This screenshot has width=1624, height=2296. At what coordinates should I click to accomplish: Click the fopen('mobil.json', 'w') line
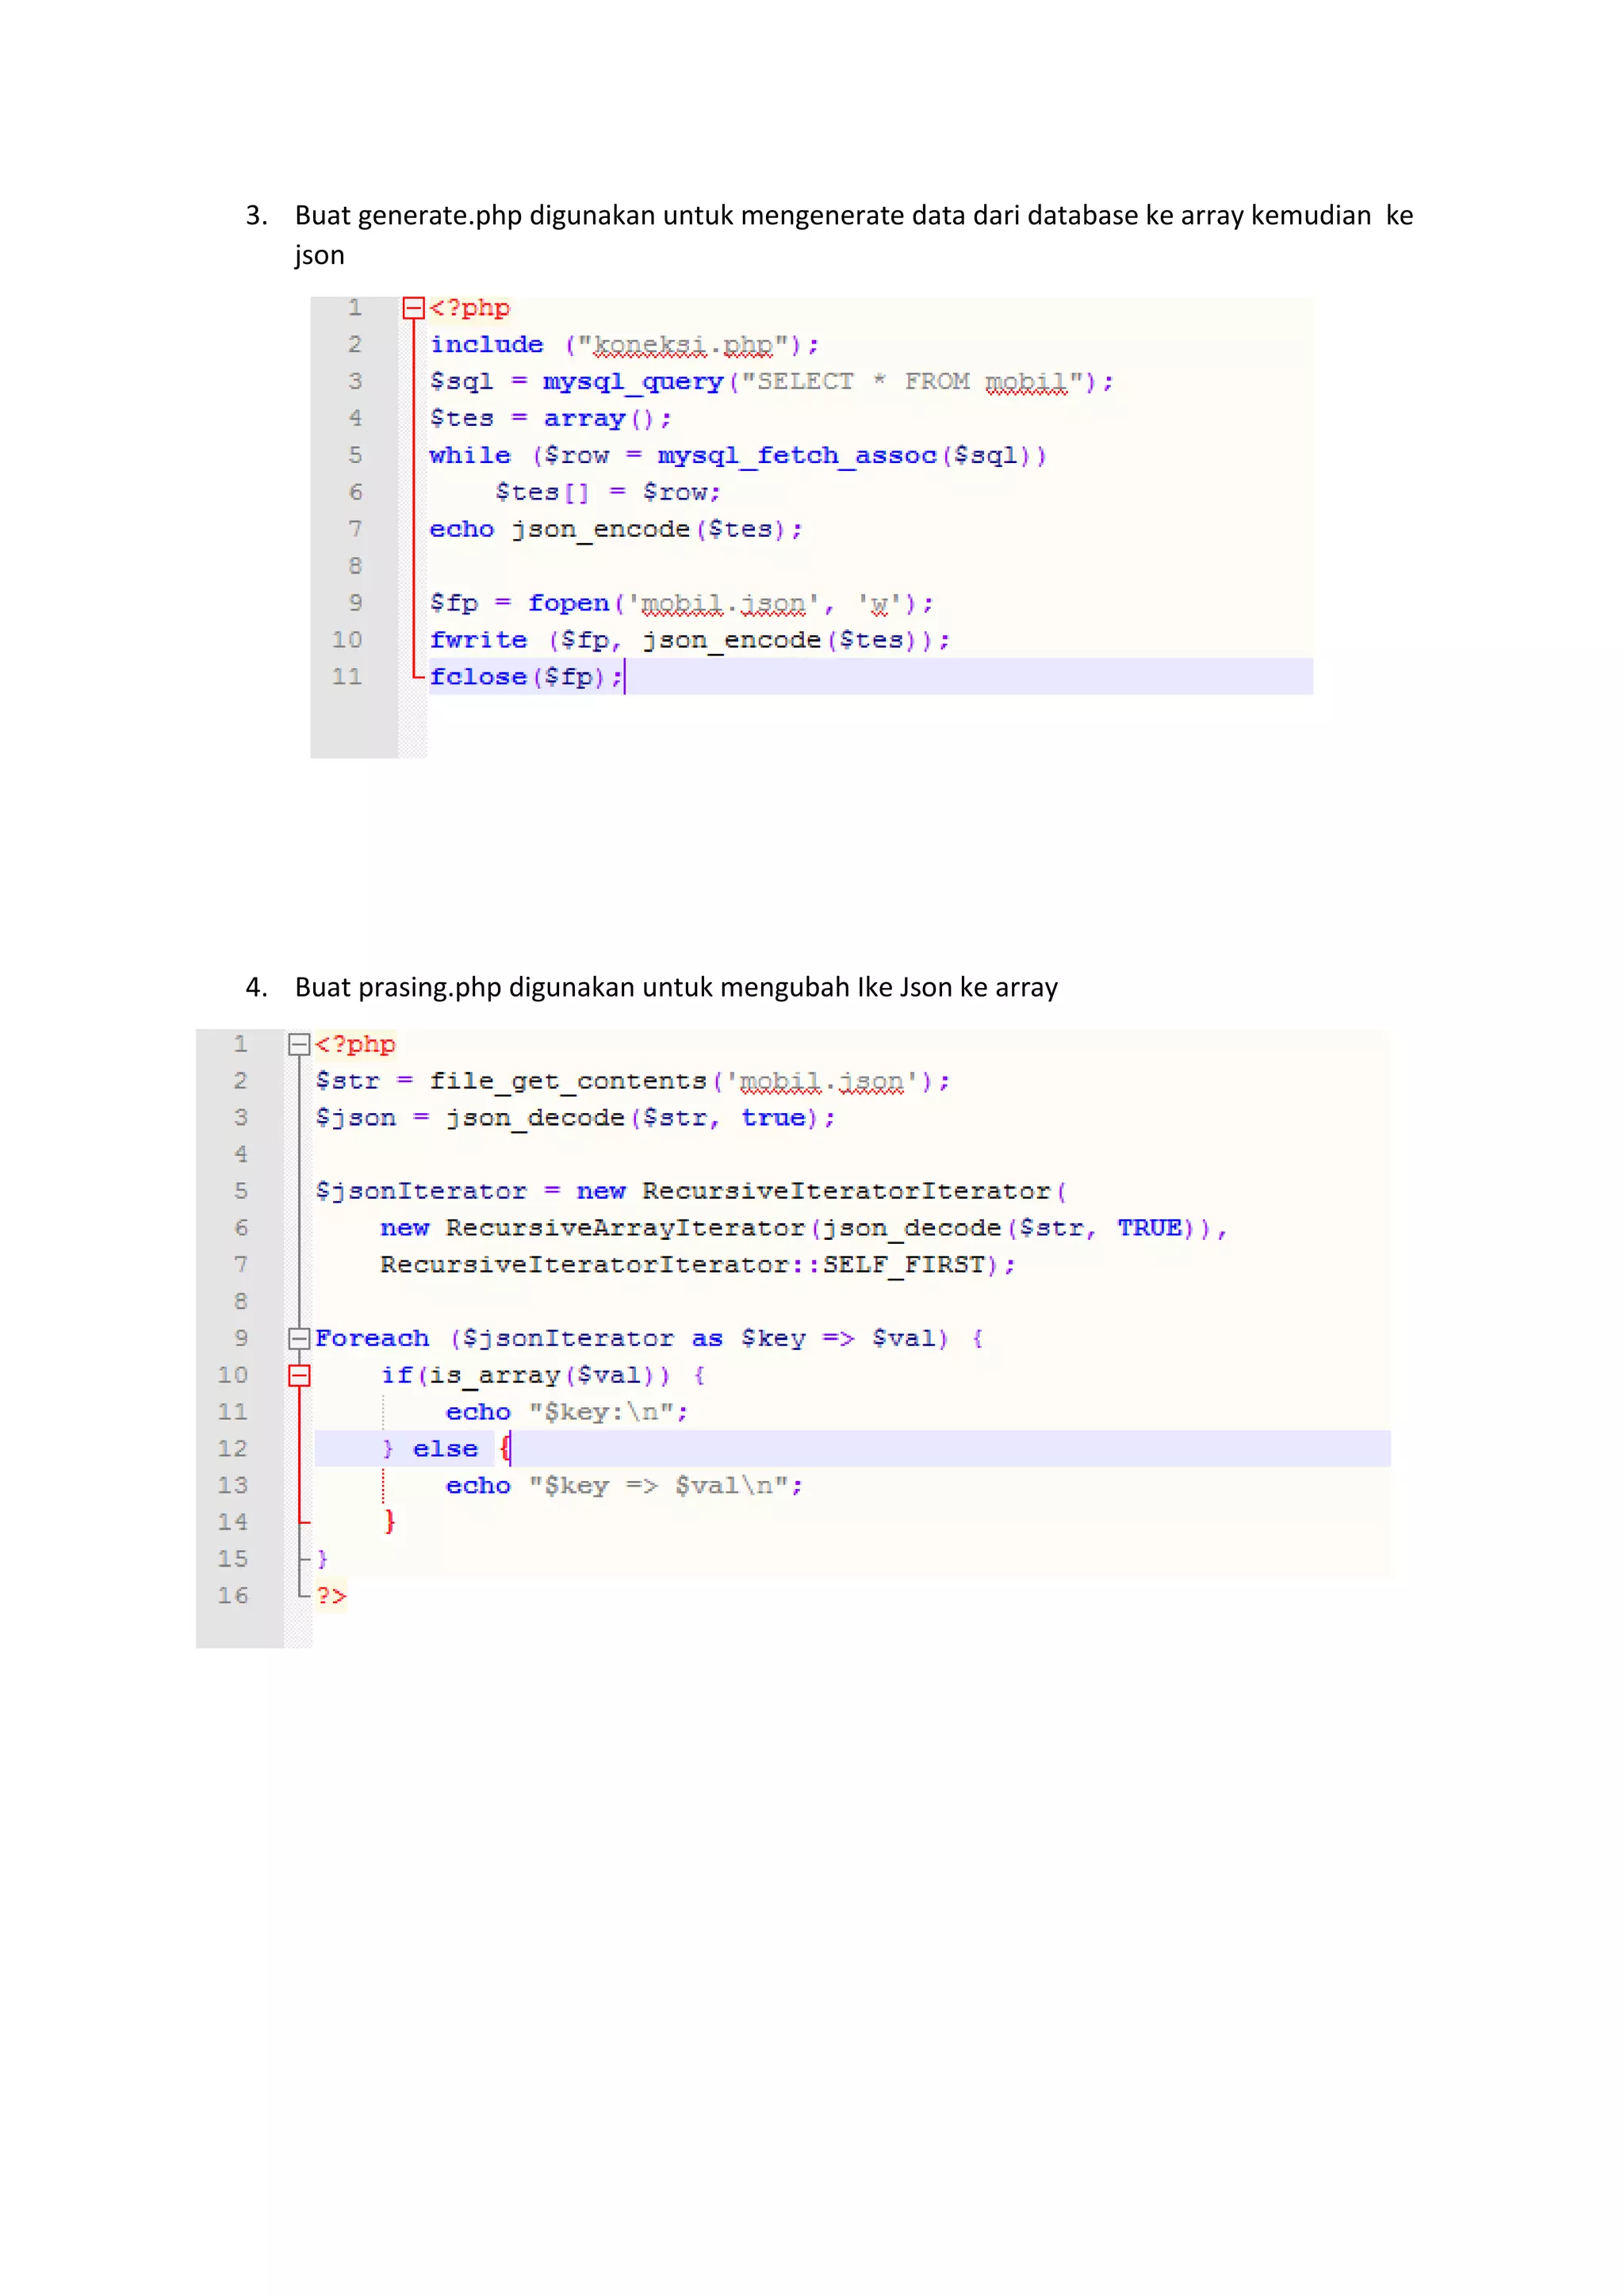[681, 604]
